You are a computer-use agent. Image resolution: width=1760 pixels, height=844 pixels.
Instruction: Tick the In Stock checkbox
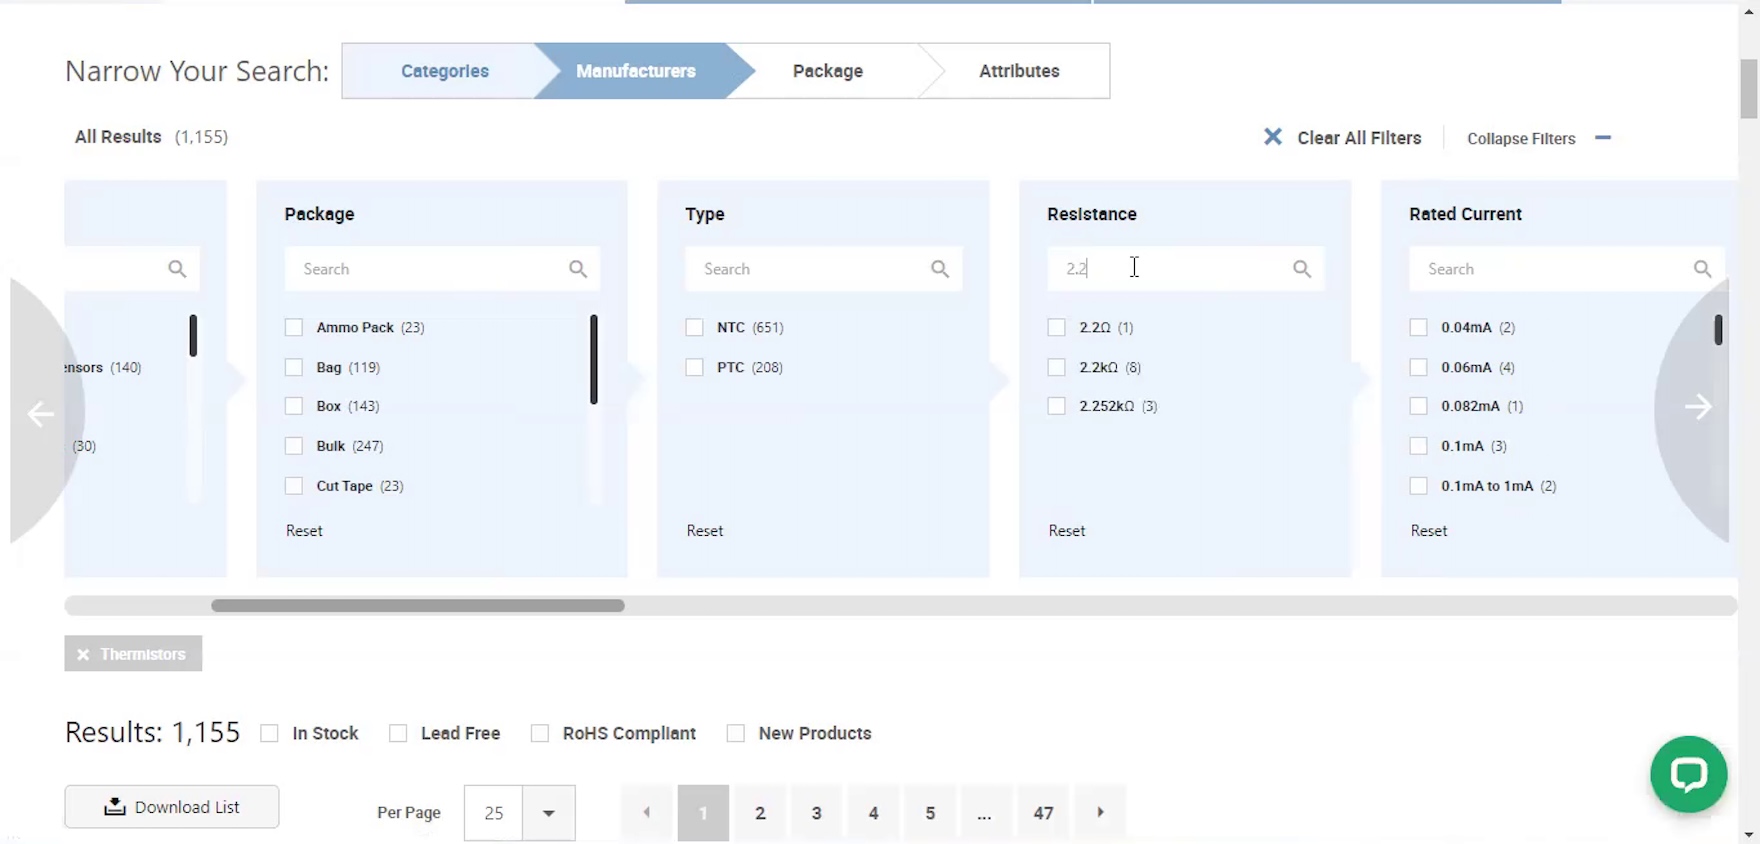270,733
